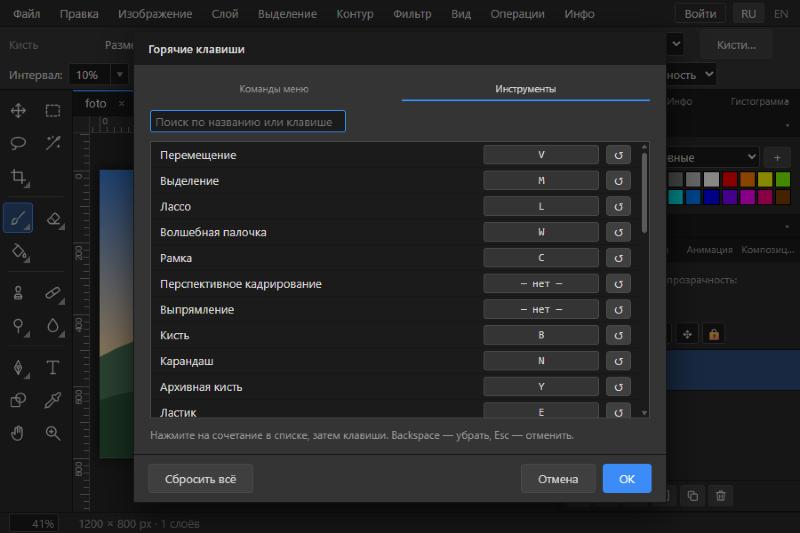Click the 41% zoom level field

(35, 523)
